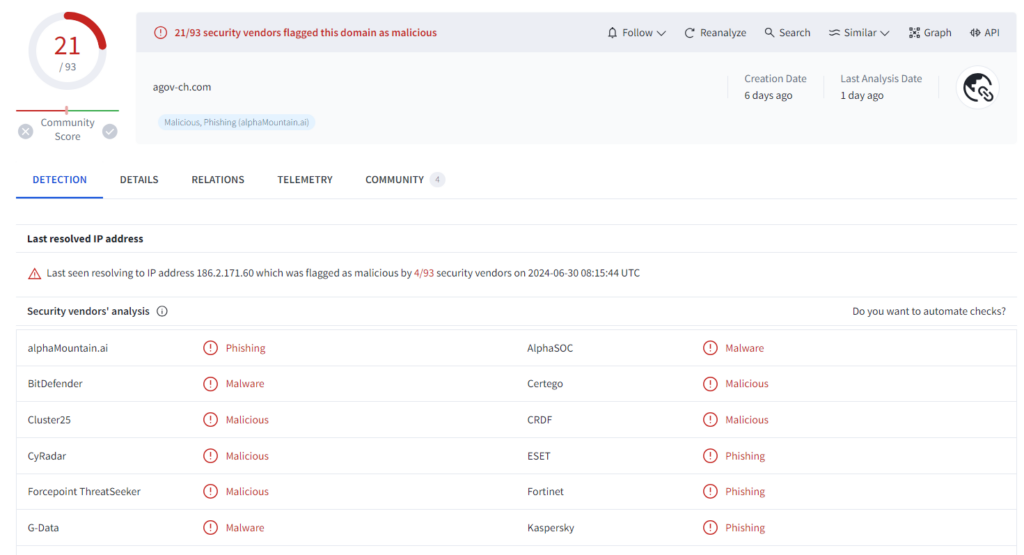Vote positive with the community score checkmark

[110, 131]
